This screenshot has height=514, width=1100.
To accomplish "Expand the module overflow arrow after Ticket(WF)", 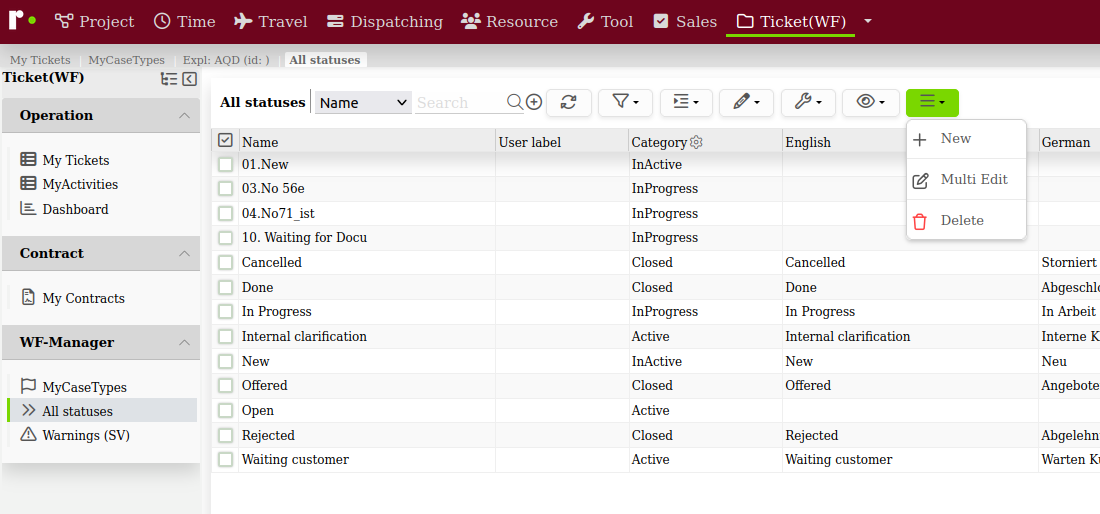I will click(x=868, y=22).
